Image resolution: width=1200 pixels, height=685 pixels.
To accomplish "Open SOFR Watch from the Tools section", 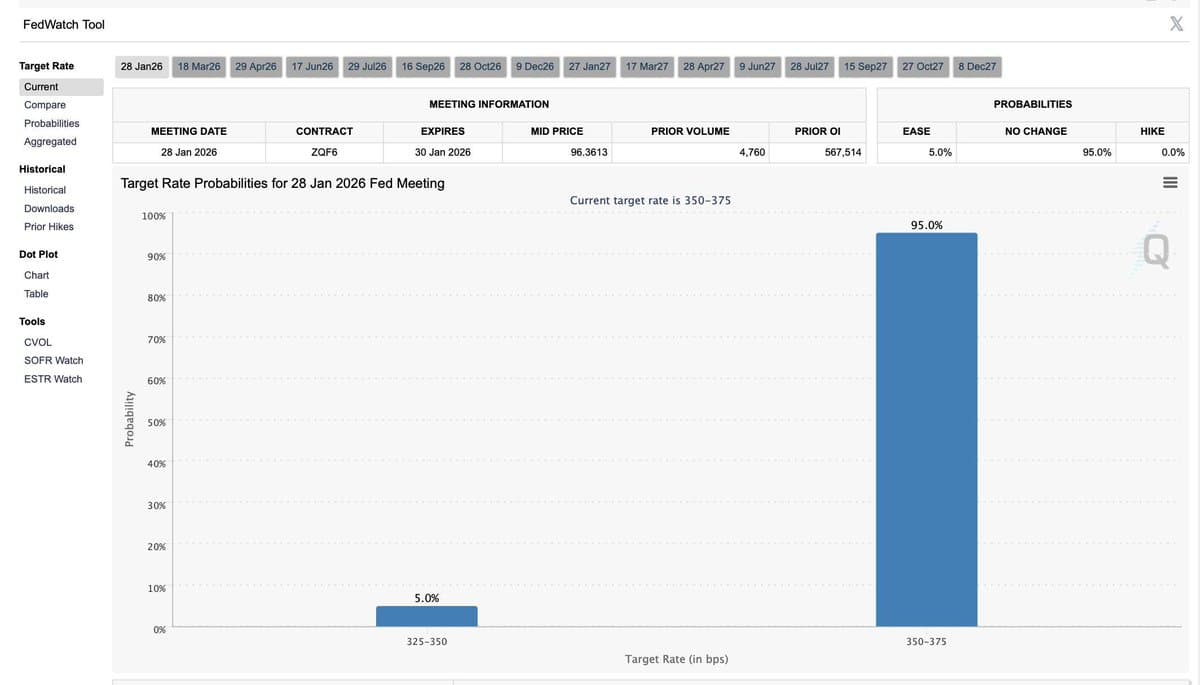I will click(x=53, y=360).
